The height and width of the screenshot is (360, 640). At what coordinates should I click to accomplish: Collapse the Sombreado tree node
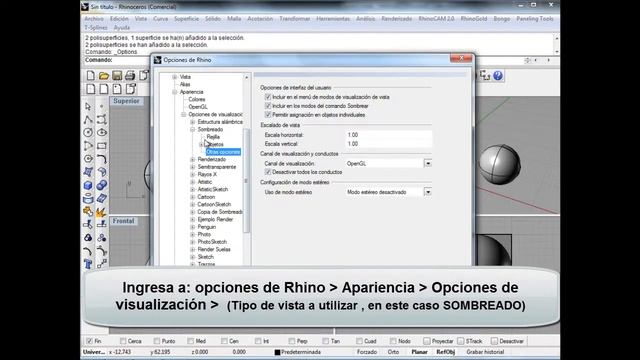click(192, 129)
